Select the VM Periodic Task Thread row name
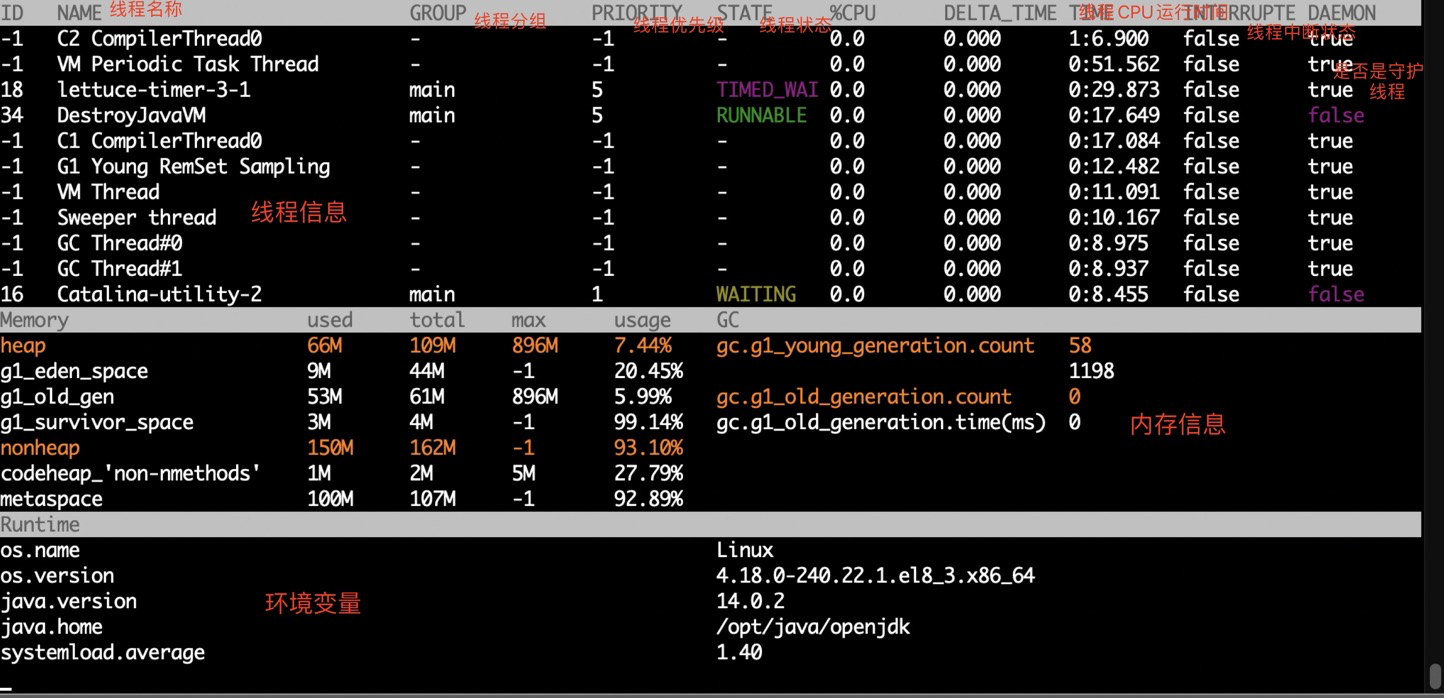This screenshot has height=698, width=1444. click(188, 64)
